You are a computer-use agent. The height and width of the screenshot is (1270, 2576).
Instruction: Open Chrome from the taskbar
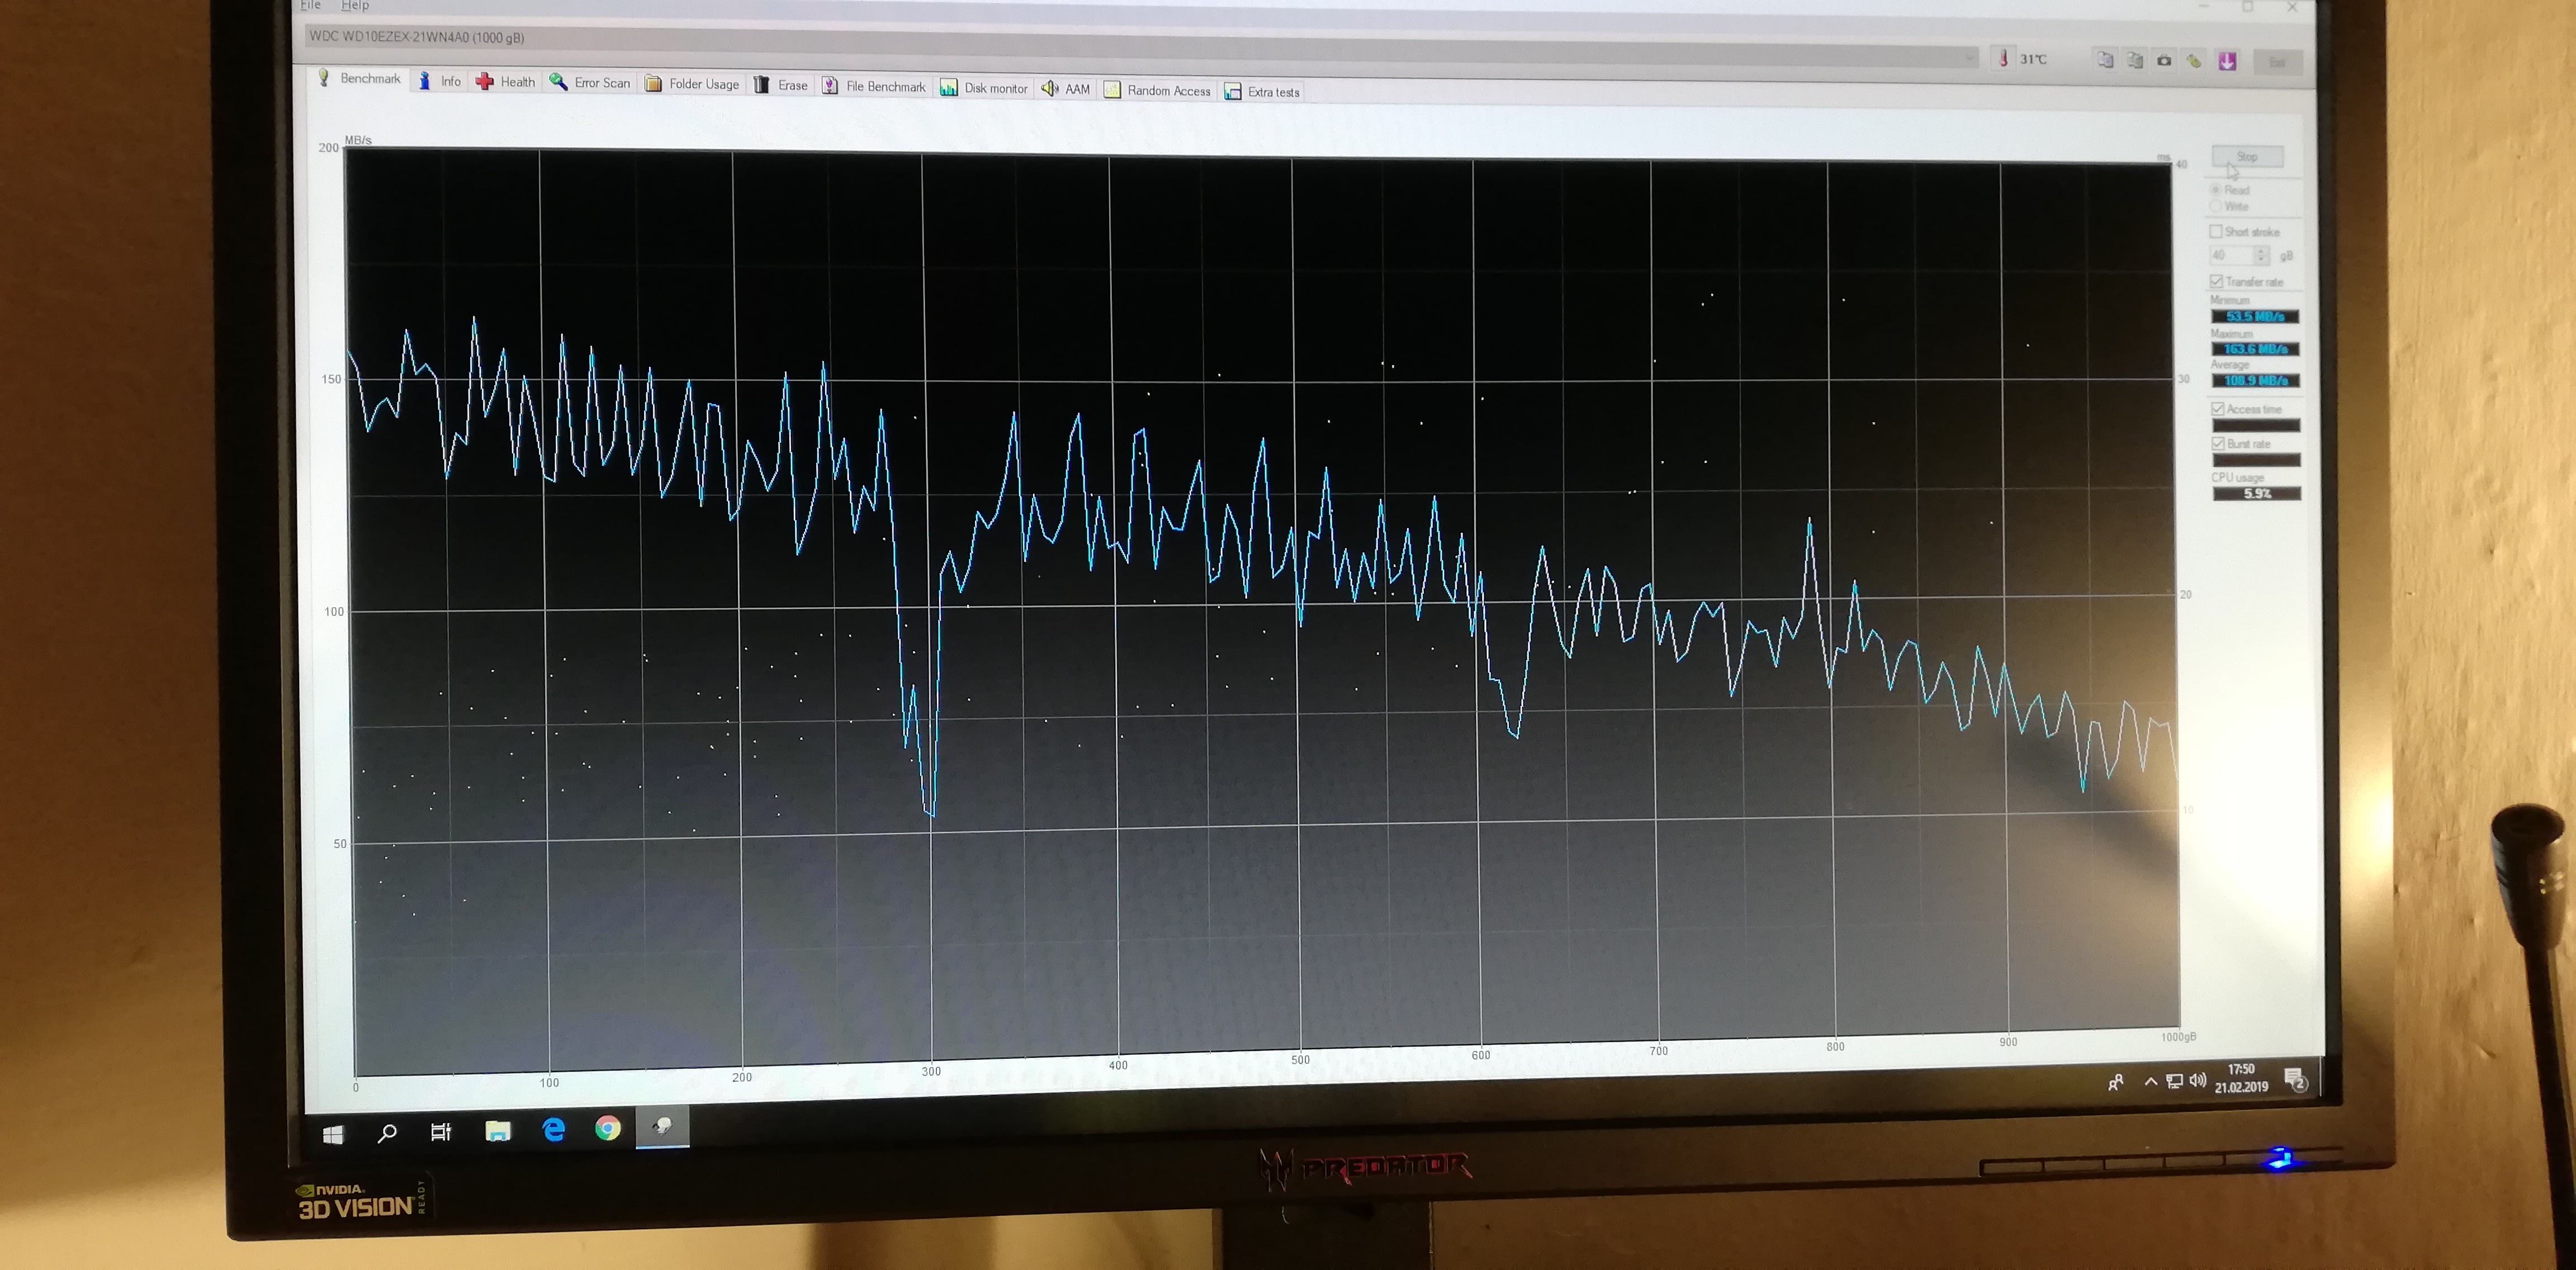point(607,1129)
